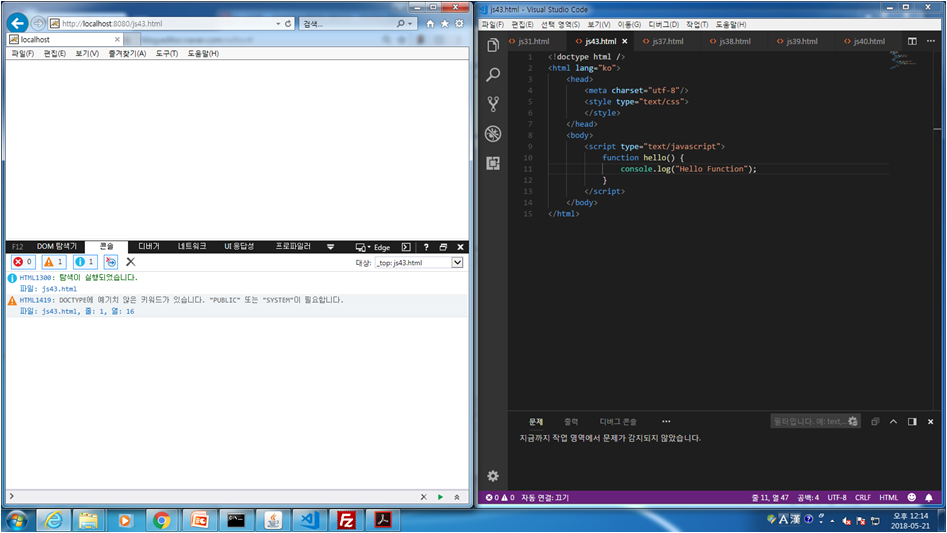This screenshot has width=947, height=533.
Task: Toggle clear-on-navigate icon in F12 console
Action: click(x=111, y=261)
